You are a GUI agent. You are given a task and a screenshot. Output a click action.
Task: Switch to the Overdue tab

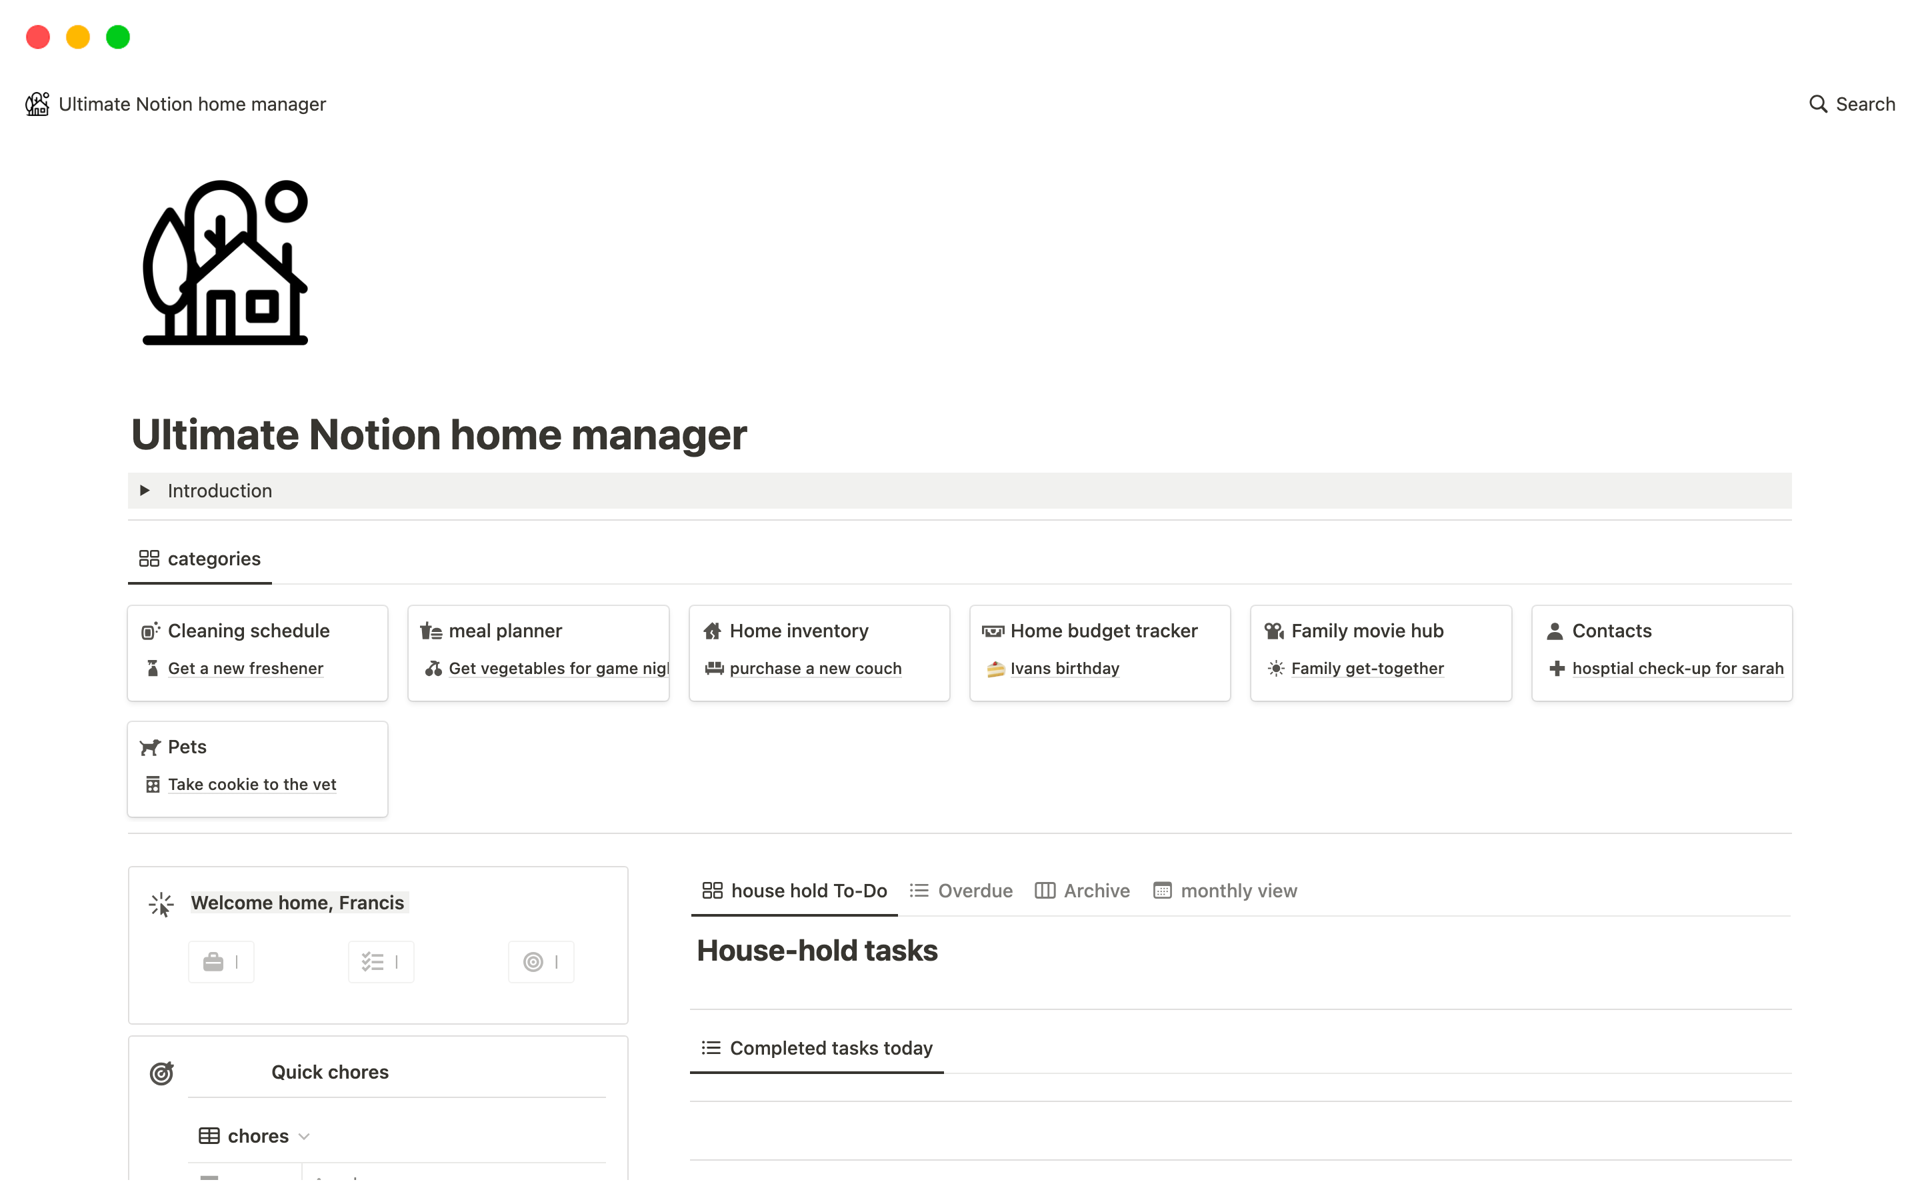coord(961,891)
